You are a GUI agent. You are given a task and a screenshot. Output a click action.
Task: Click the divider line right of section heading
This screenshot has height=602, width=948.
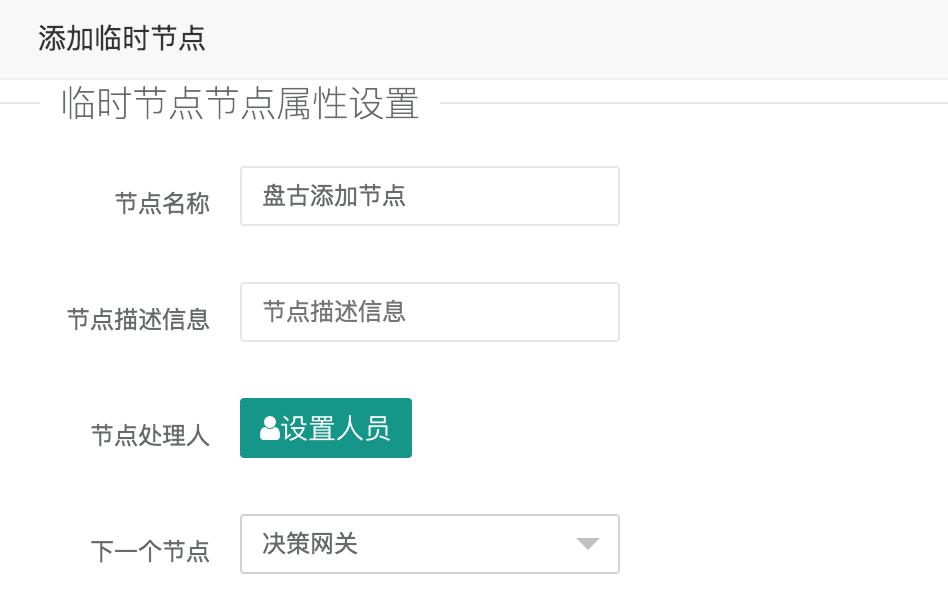pos(694,103)
